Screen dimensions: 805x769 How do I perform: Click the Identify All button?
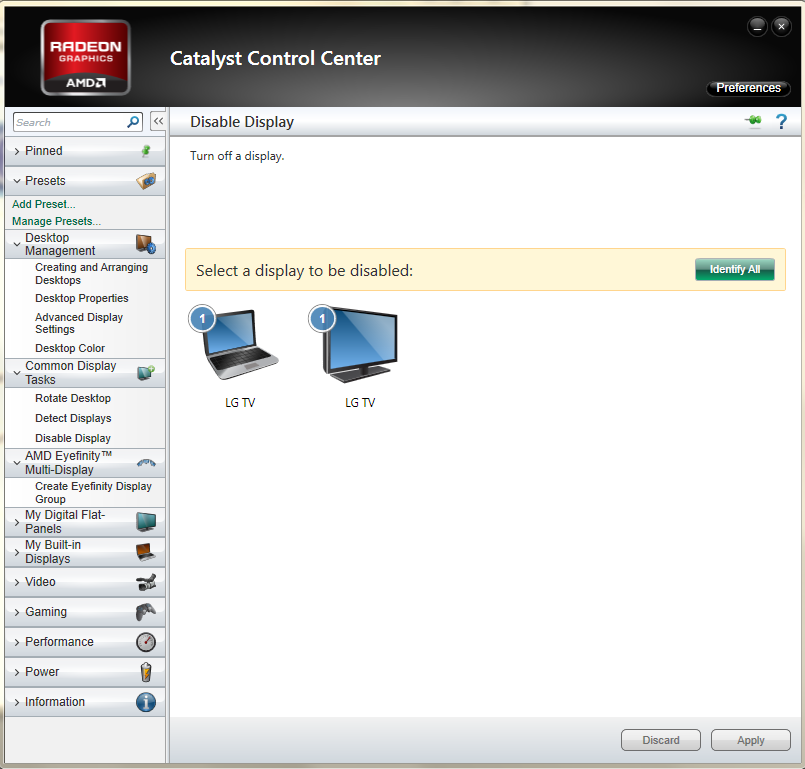[735, 270]
